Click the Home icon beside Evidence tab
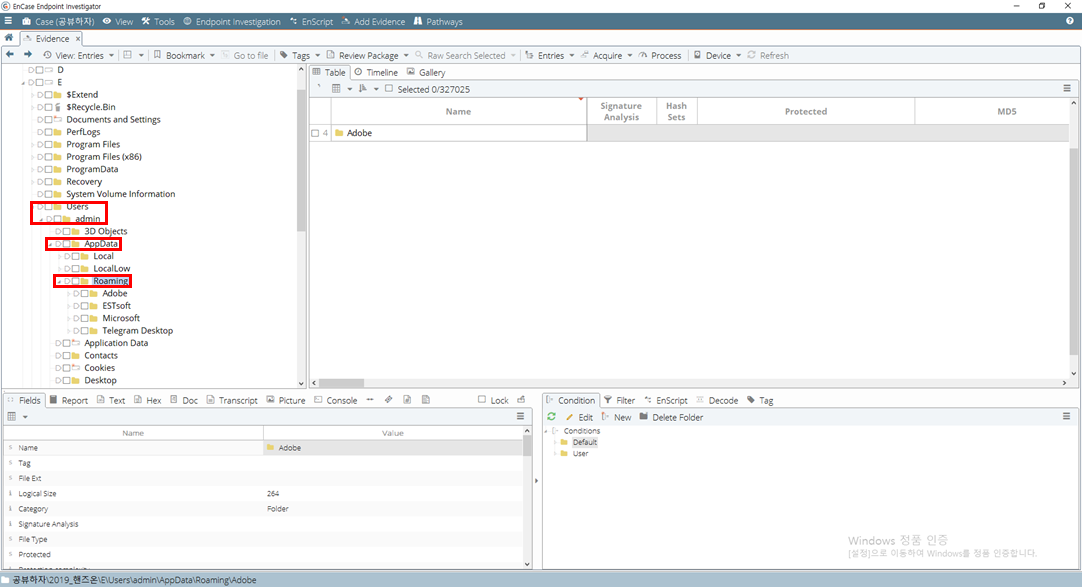 coord(9,38)
